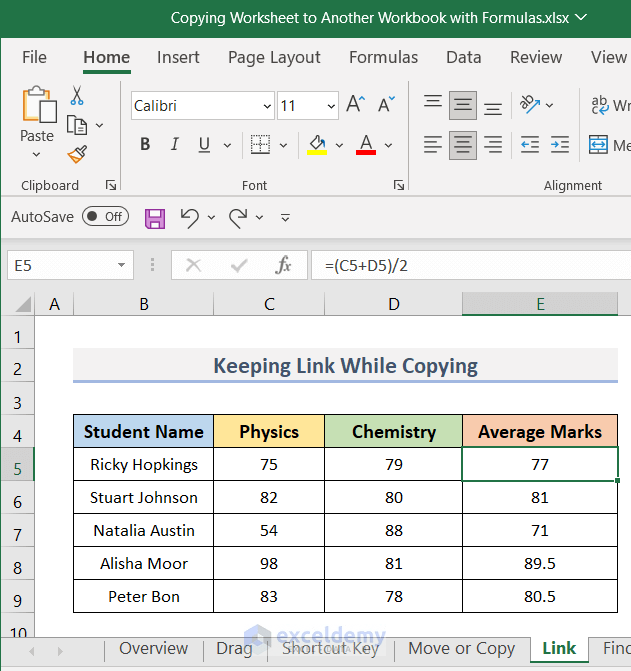The height and width of the screenshot is (671, 631).
Task: Open the Clipboard dialog launcher
Action: [111, 185]
